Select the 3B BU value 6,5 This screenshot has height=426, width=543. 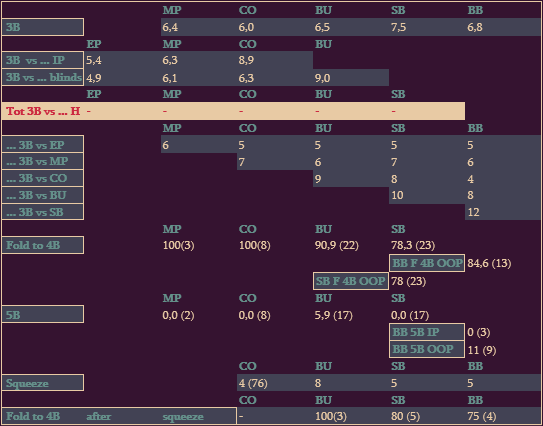click(x=322, y=27)
